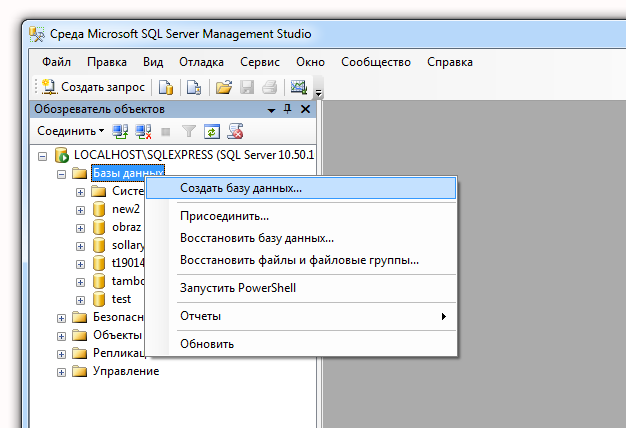Expand the test database node

pyautogui.click(x=80, y=300)
